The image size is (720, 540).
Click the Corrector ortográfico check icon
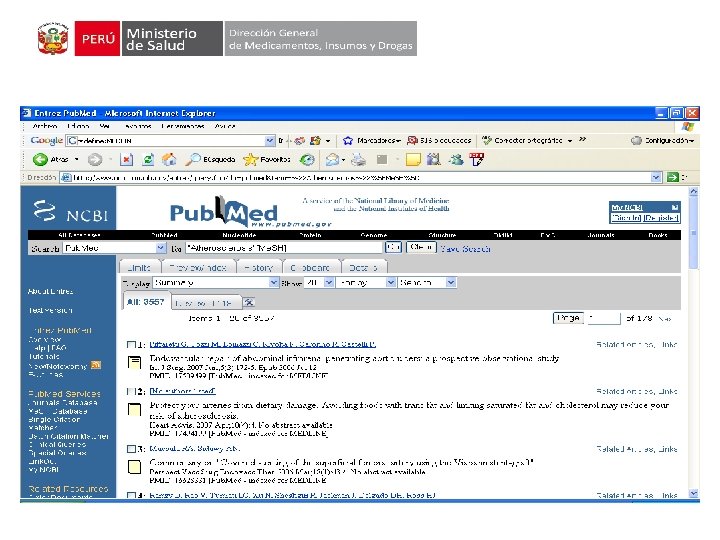(x=487, y=141)
